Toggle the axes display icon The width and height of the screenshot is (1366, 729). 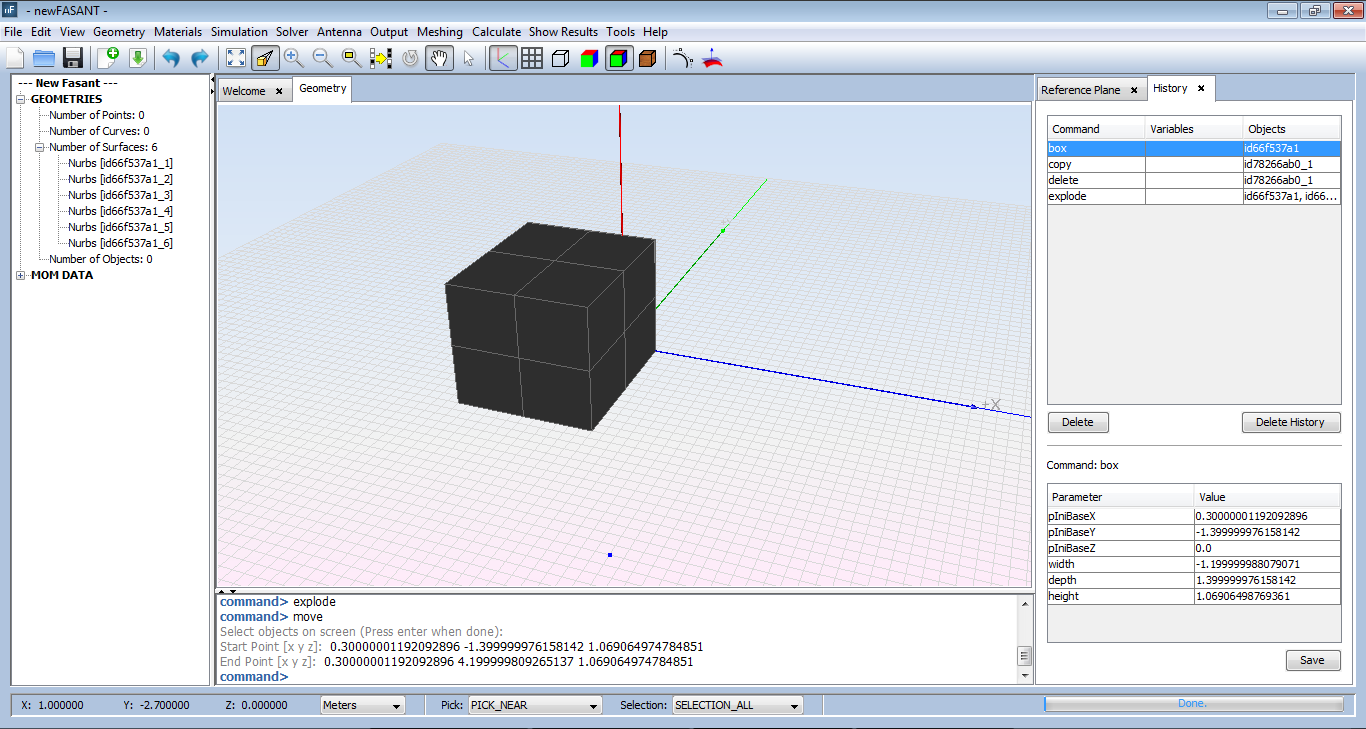pyautogui.click(x=503, y=58)
